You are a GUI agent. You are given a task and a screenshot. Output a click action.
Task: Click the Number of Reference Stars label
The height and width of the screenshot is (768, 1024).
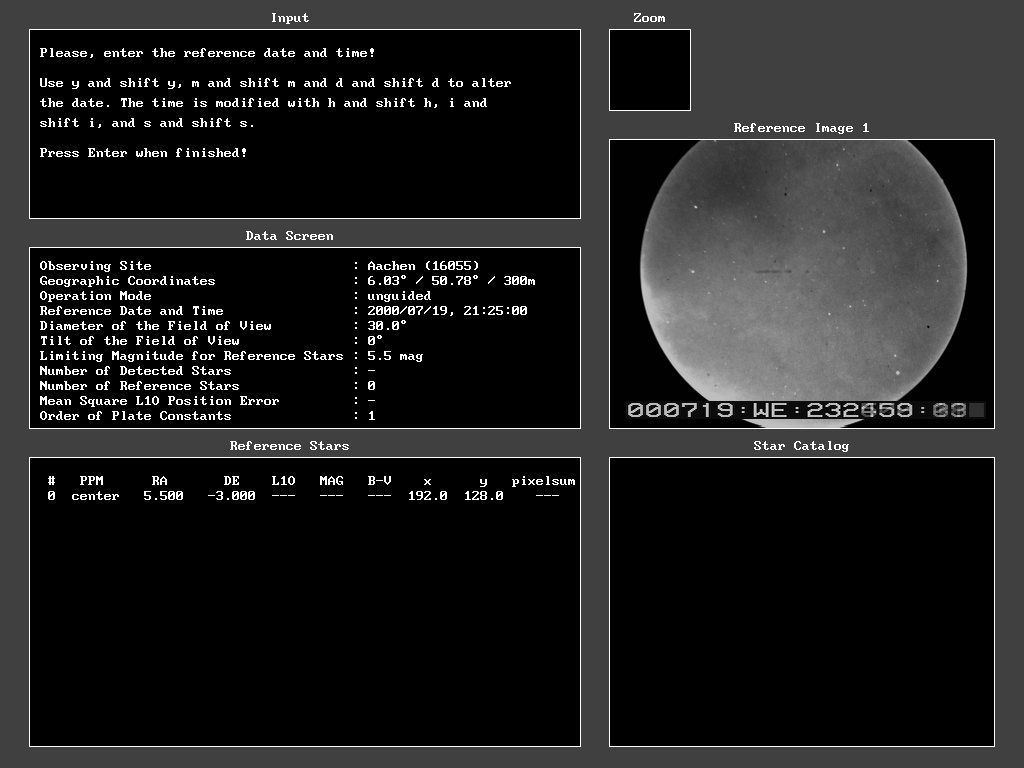(x=139, y=386)
